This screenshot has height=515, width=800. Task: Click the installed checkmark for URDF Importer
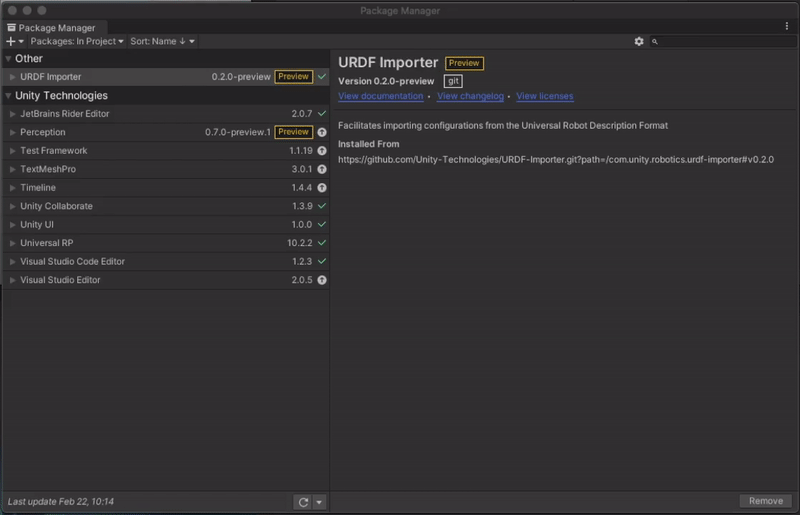(322, 77)
